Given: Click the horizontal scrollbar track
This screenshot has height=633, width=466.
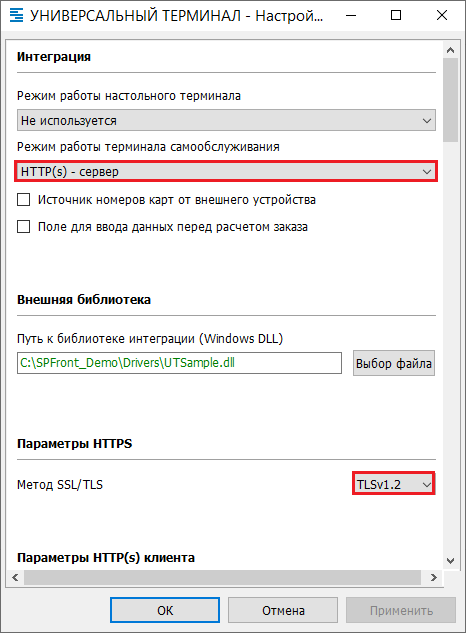Looking at the screenshot, I should tap(223, 577).
